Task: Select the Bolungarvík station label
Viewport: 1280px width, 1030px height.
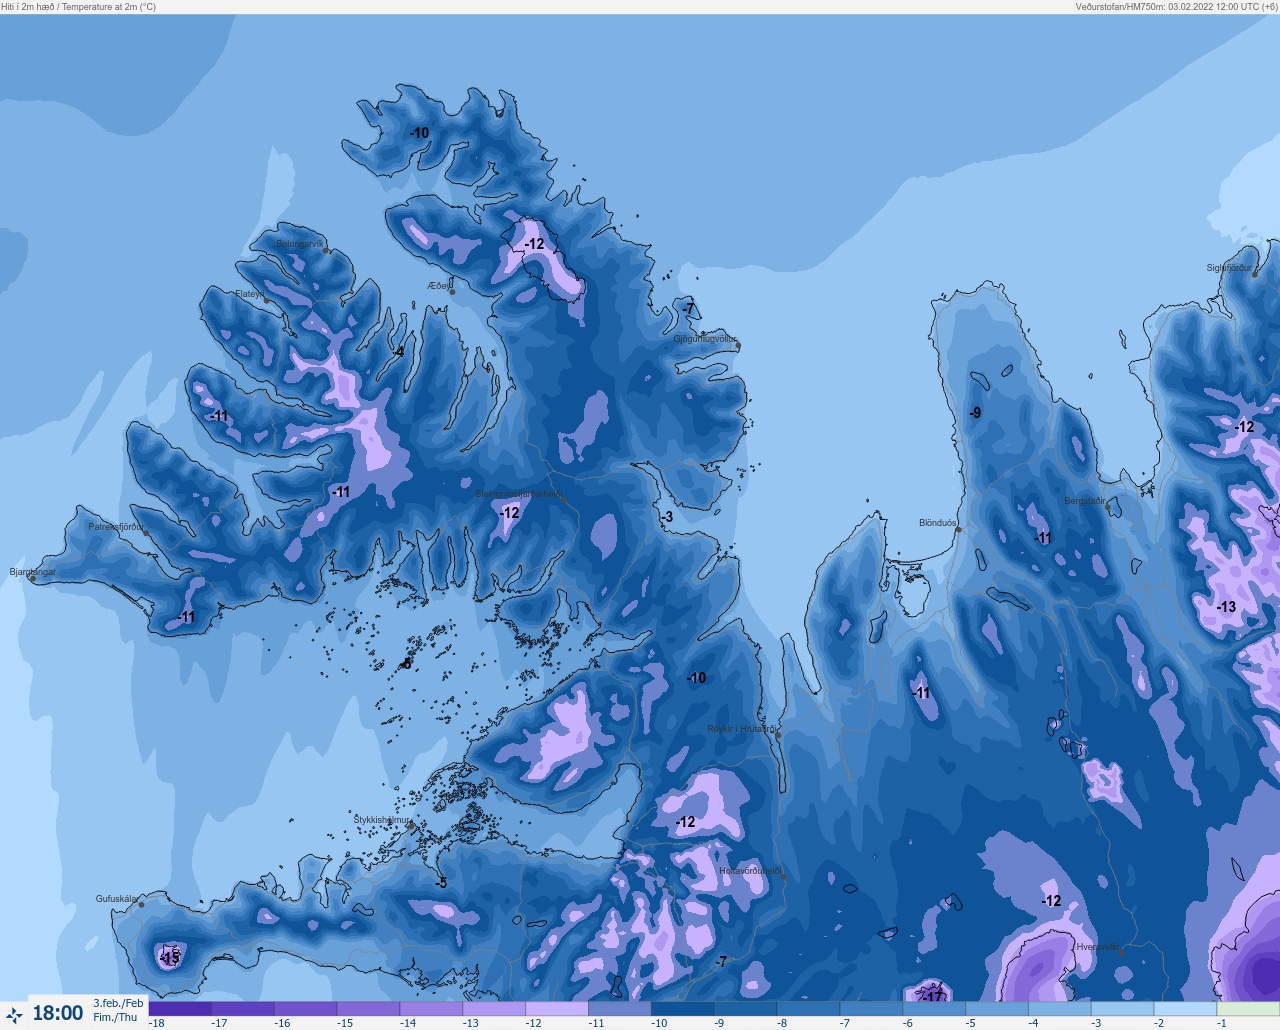Action: 300,244
